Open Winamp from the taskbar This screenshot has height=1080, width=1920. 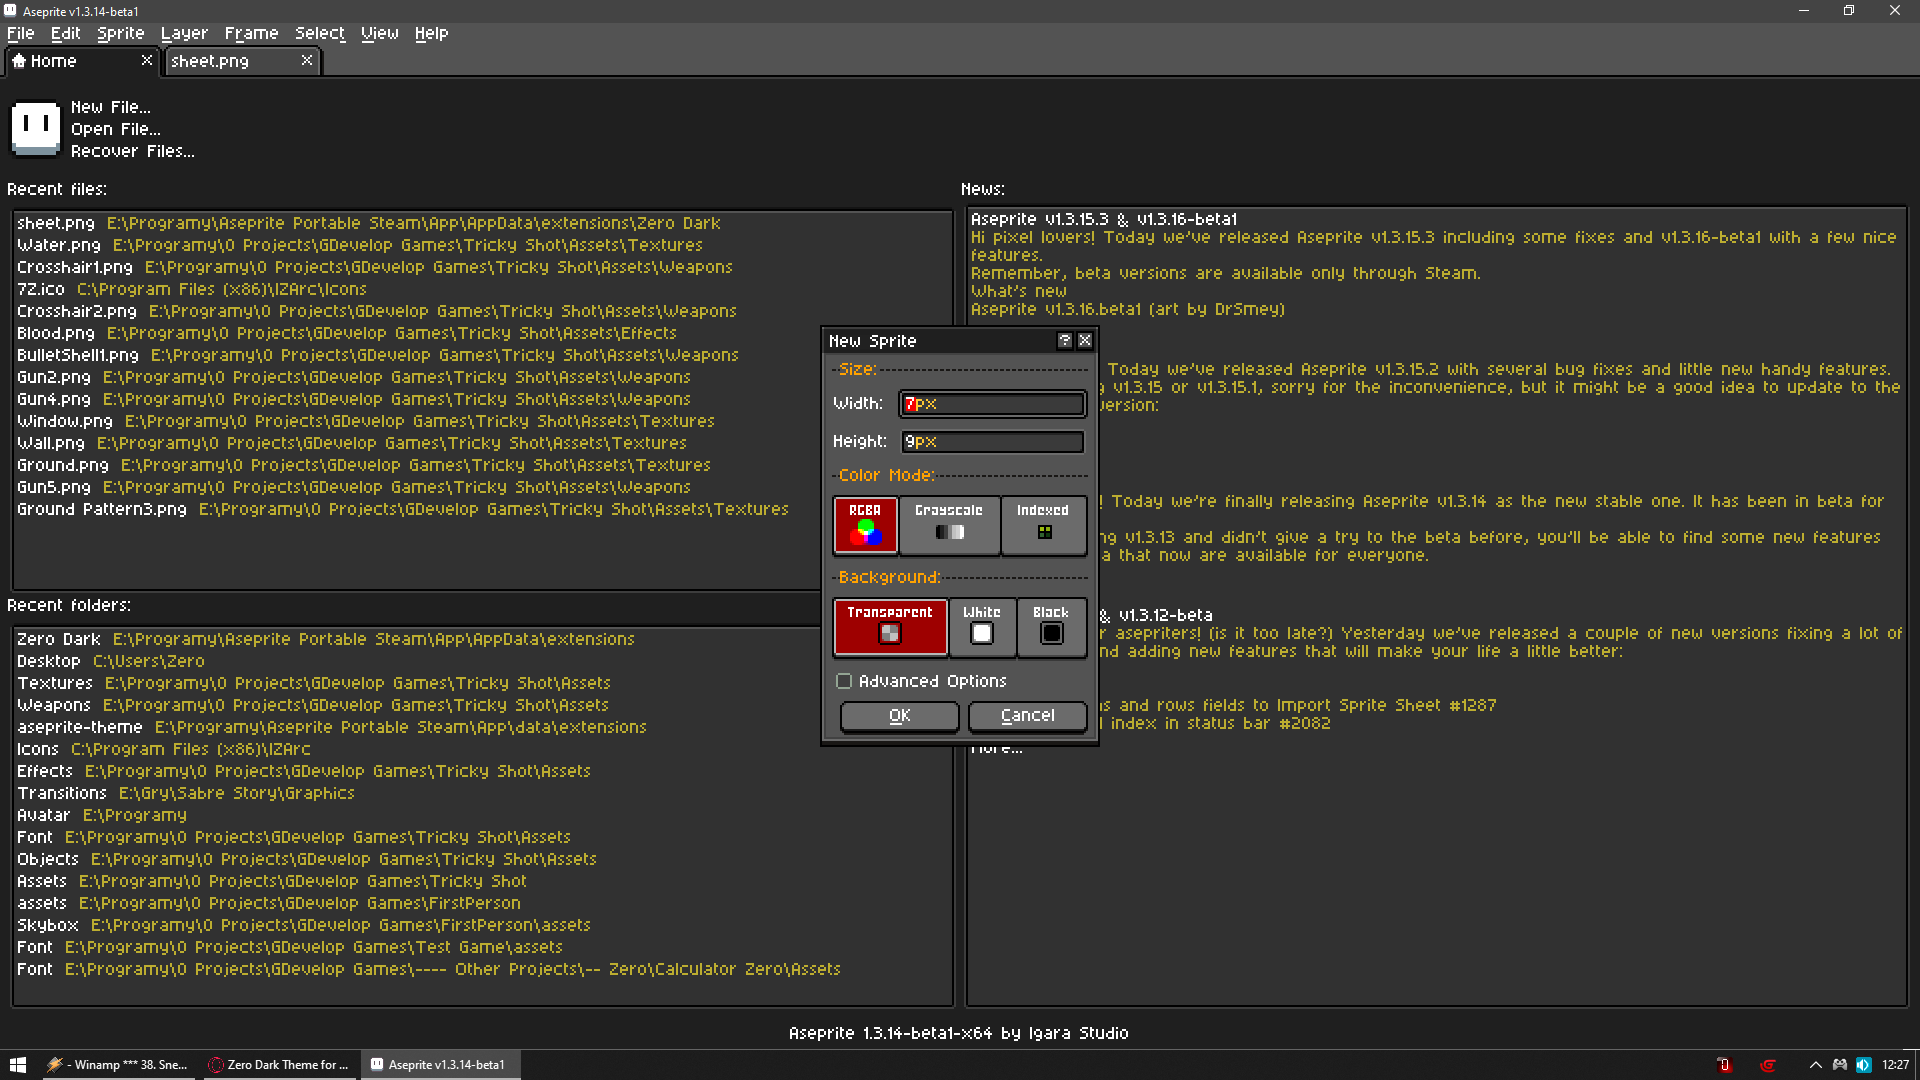point(118,1065)
